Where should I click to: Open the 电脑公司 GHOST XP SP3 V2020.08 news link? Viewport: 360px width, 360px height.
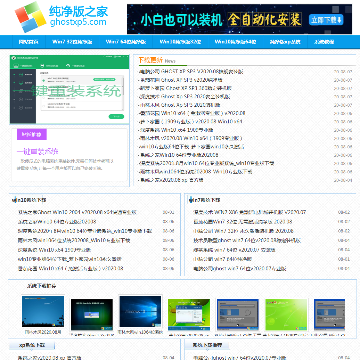click(191, 72)
